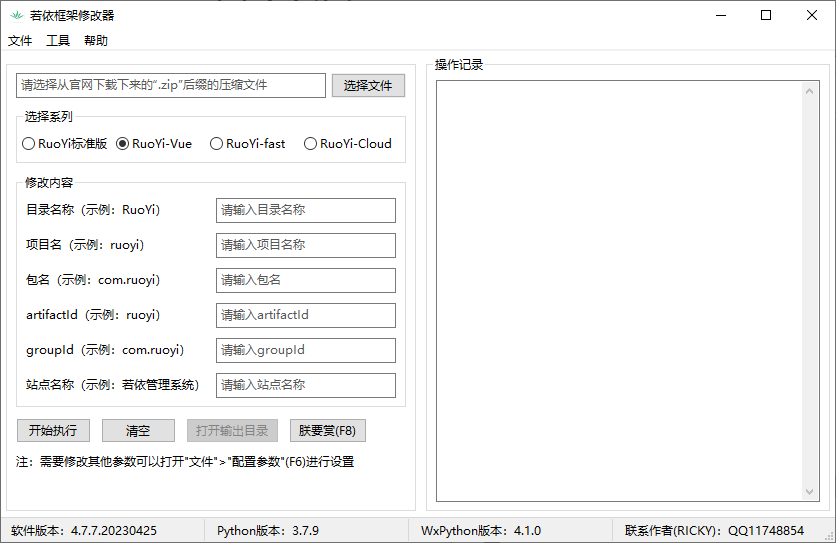Click the 清空 button
Screen dimensions: 836x543
coord(138,430)
